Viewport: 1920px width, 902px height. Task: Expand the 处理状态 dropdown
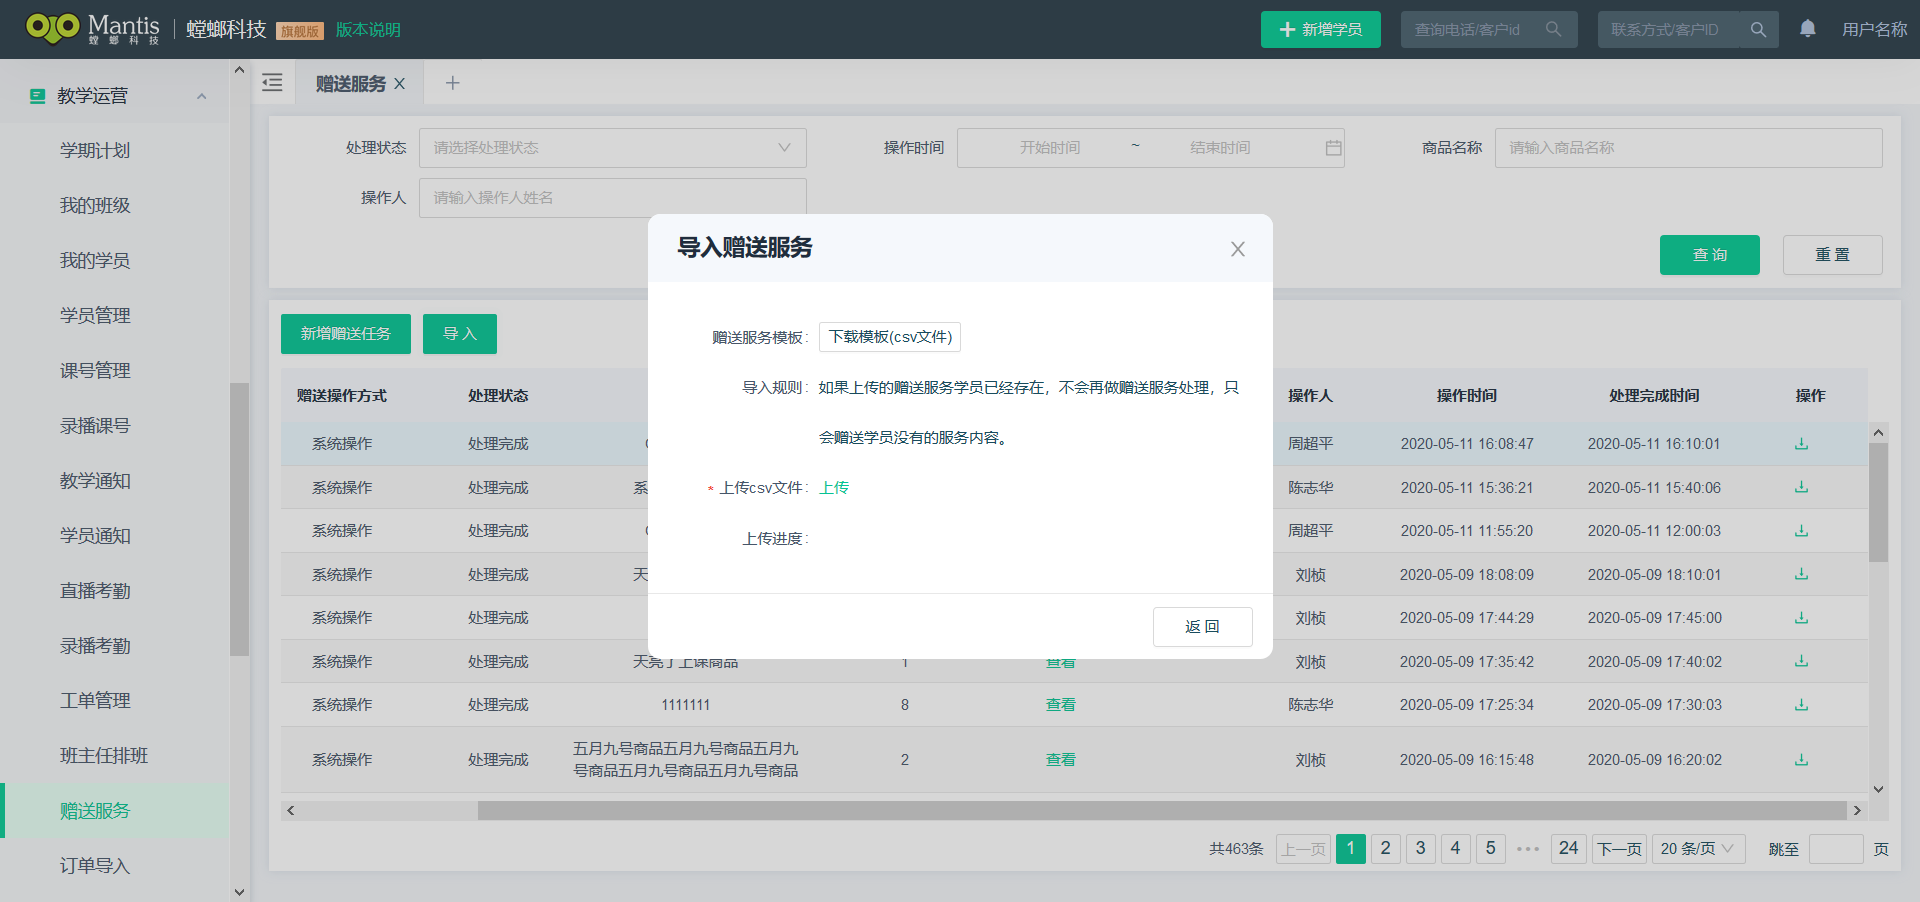point(612,147)
